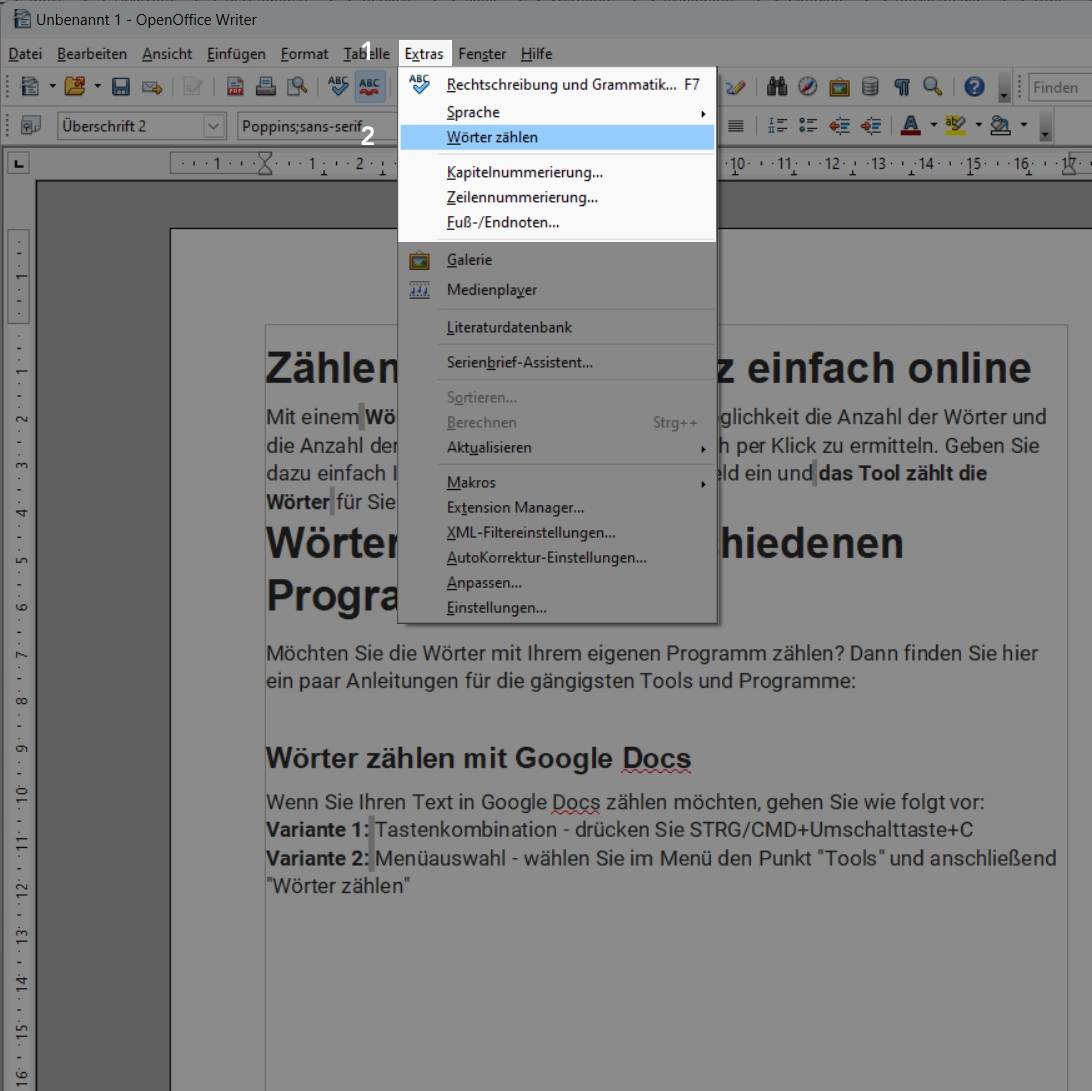Expand the paragraph style dropdown showing Überschrift 2
The width and height of the screenshot is (1092, 1091).
pos(213,126)
